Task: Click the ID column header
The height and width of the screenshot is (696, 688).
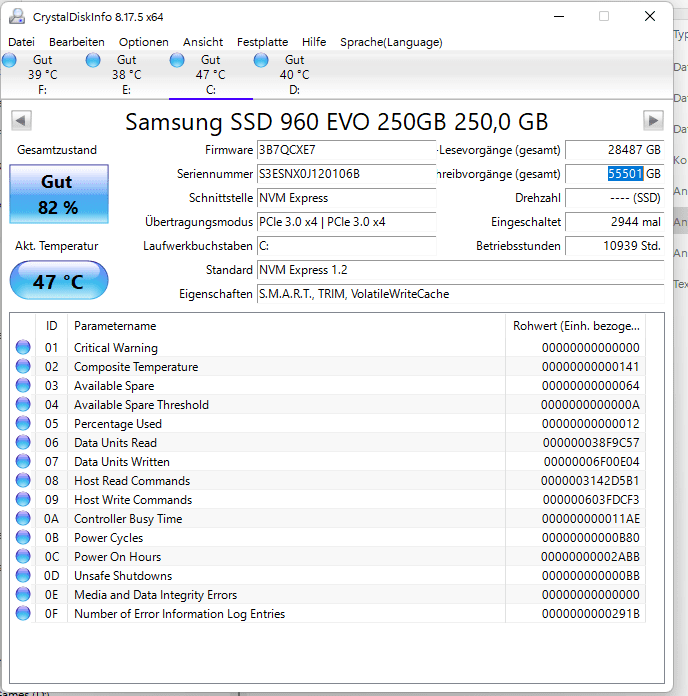Action: pyautogui.click(x=51, y=326)
